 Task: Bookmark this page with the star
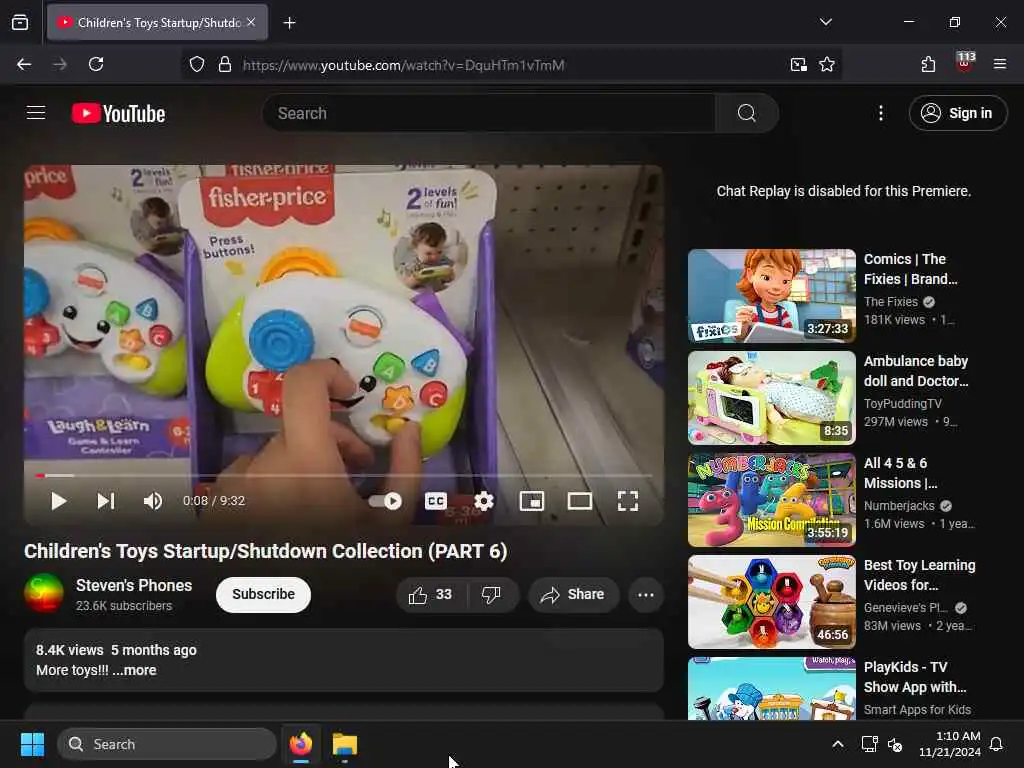(x=827, y=65)
